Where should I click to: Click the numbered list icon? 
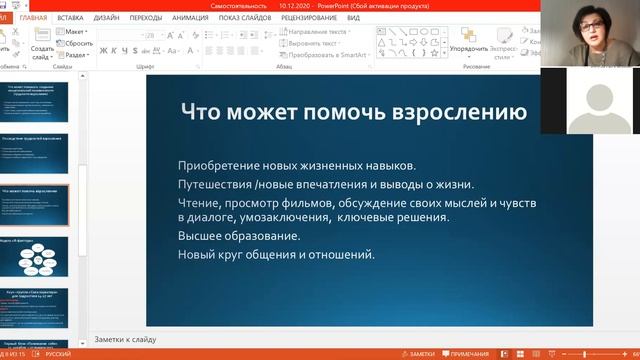pos(226,36)
